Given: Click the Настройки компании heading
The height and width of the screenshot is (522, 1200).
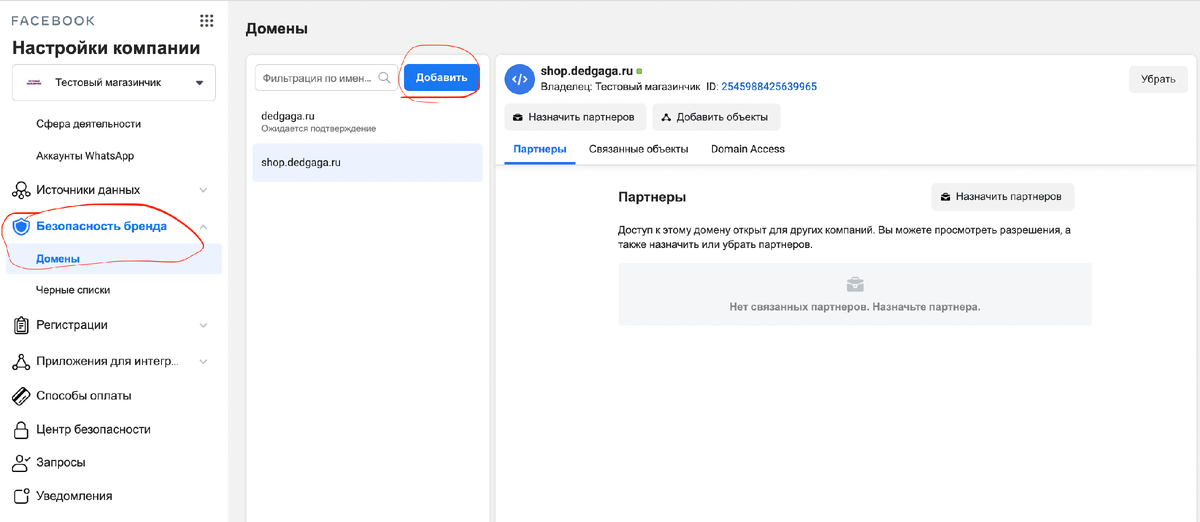Looking at the screenshot, I should [x=106, y=48].
